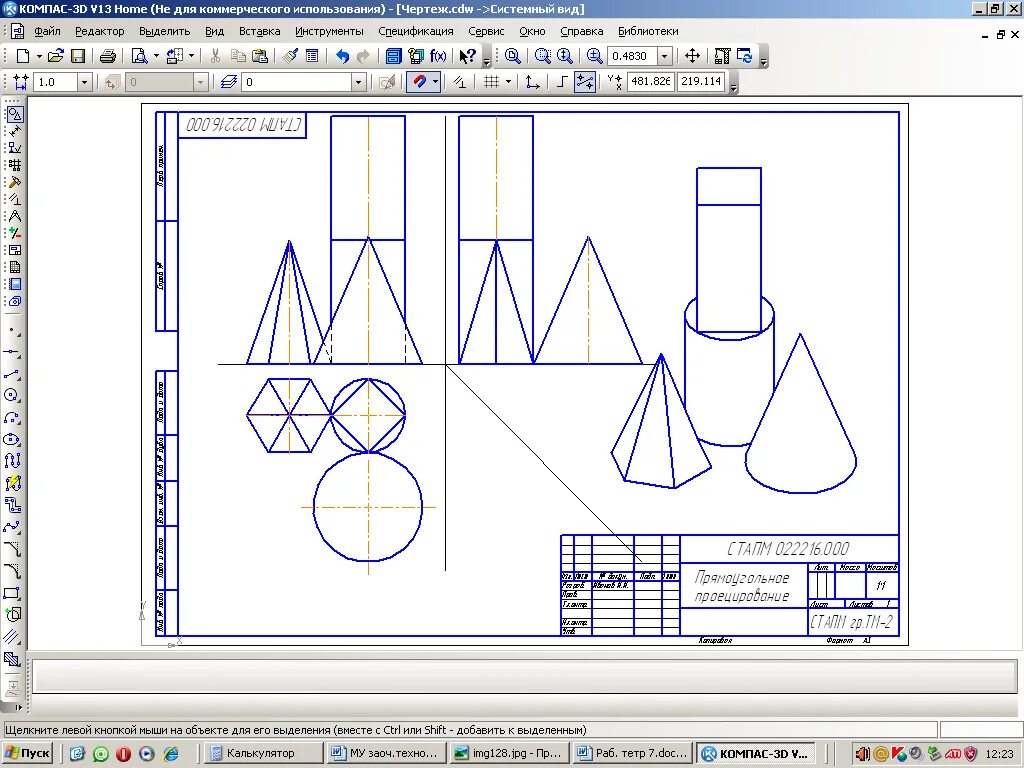
Task: Select the Geometry panel icon in the left toolbar
Action: click(x=14, y=114)
